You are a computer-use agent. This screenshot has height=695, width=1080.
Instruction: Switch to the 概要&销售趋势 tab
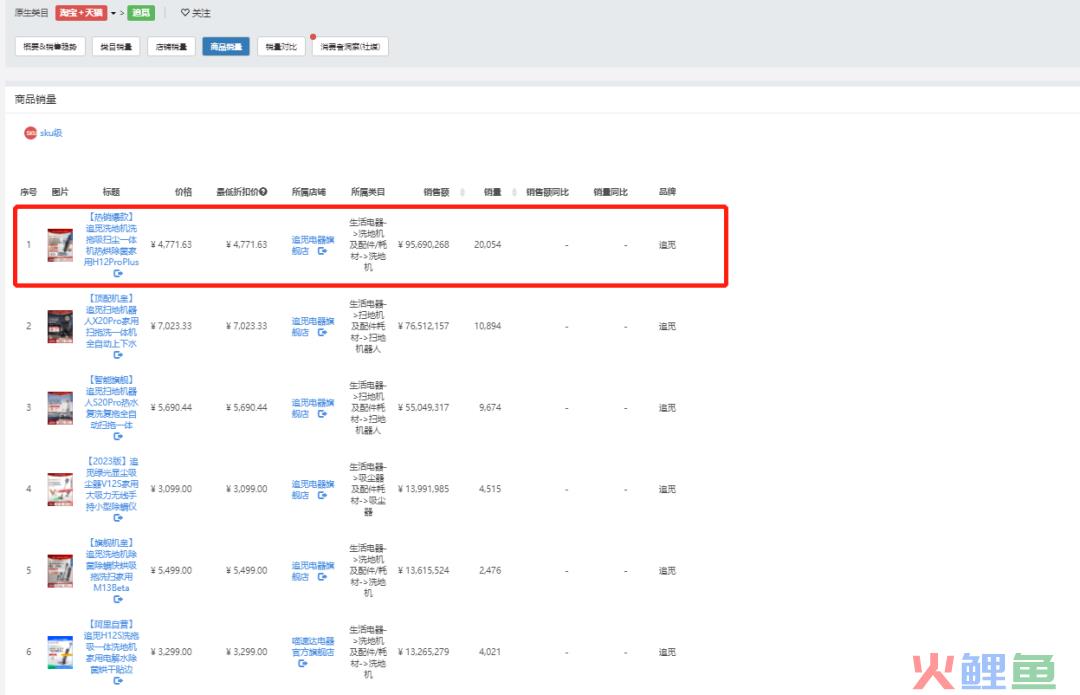coord(50,46)
